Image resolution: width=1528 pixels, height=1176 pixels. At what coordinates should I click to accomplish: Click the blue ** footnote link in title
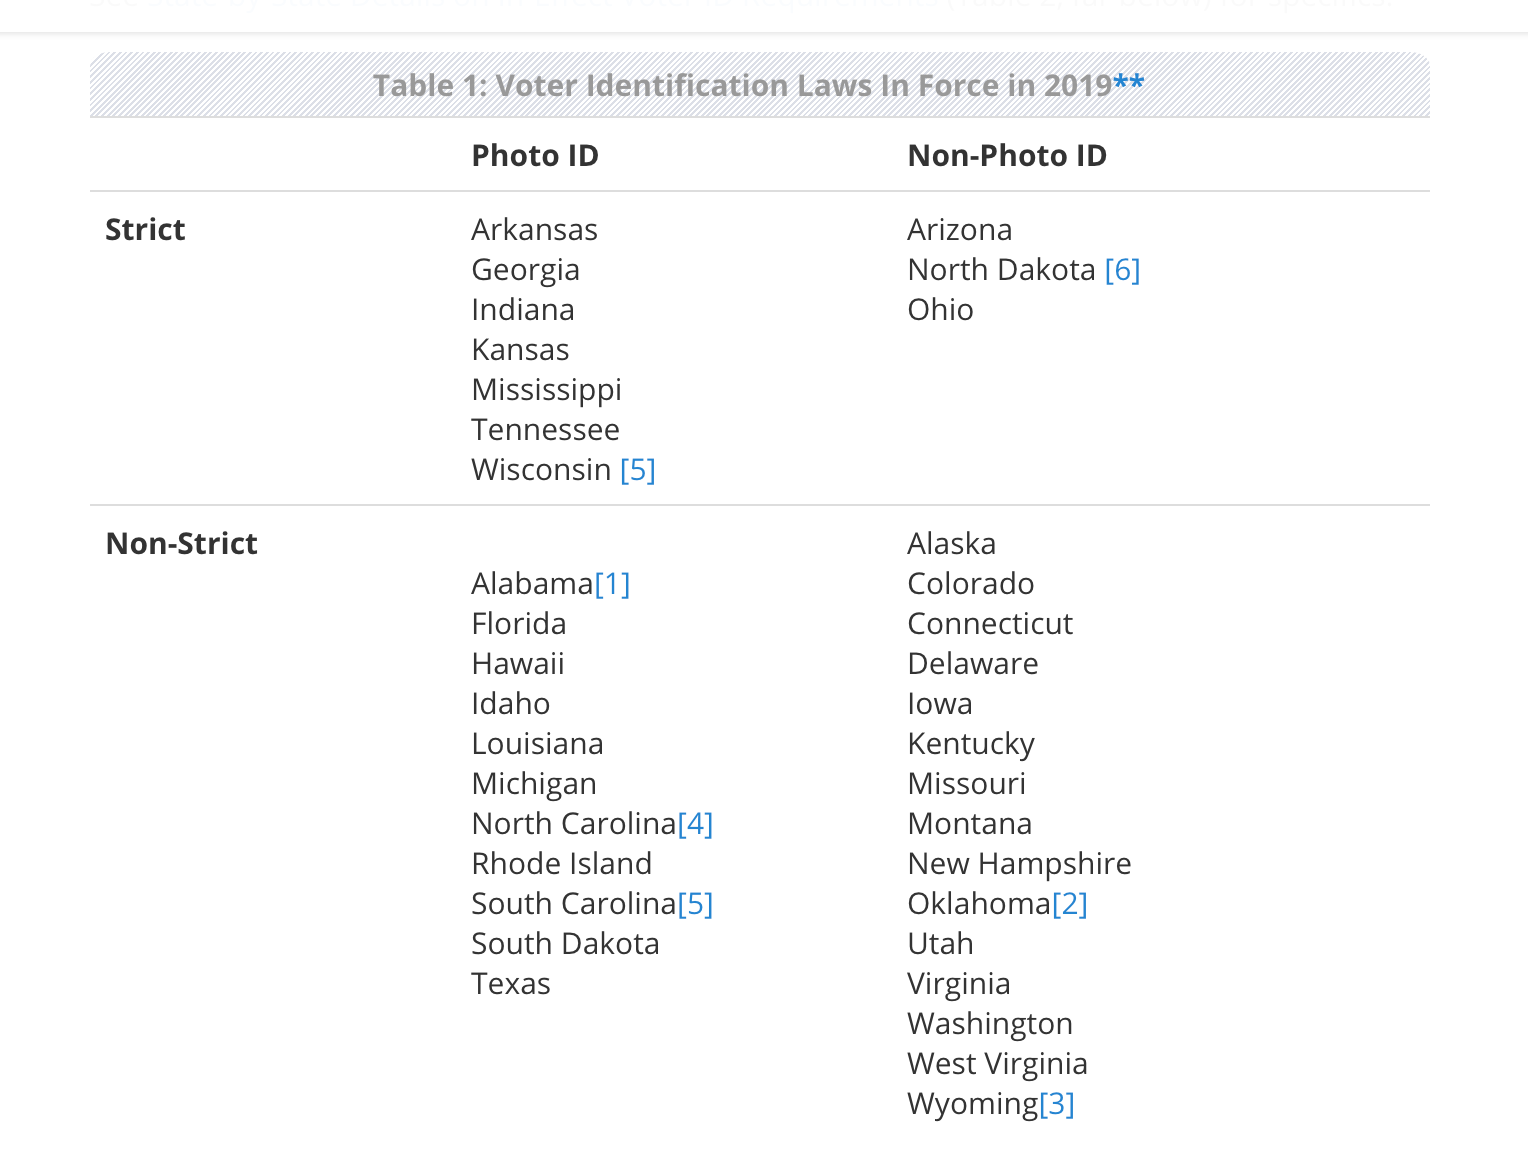[x=1128, y=83]
